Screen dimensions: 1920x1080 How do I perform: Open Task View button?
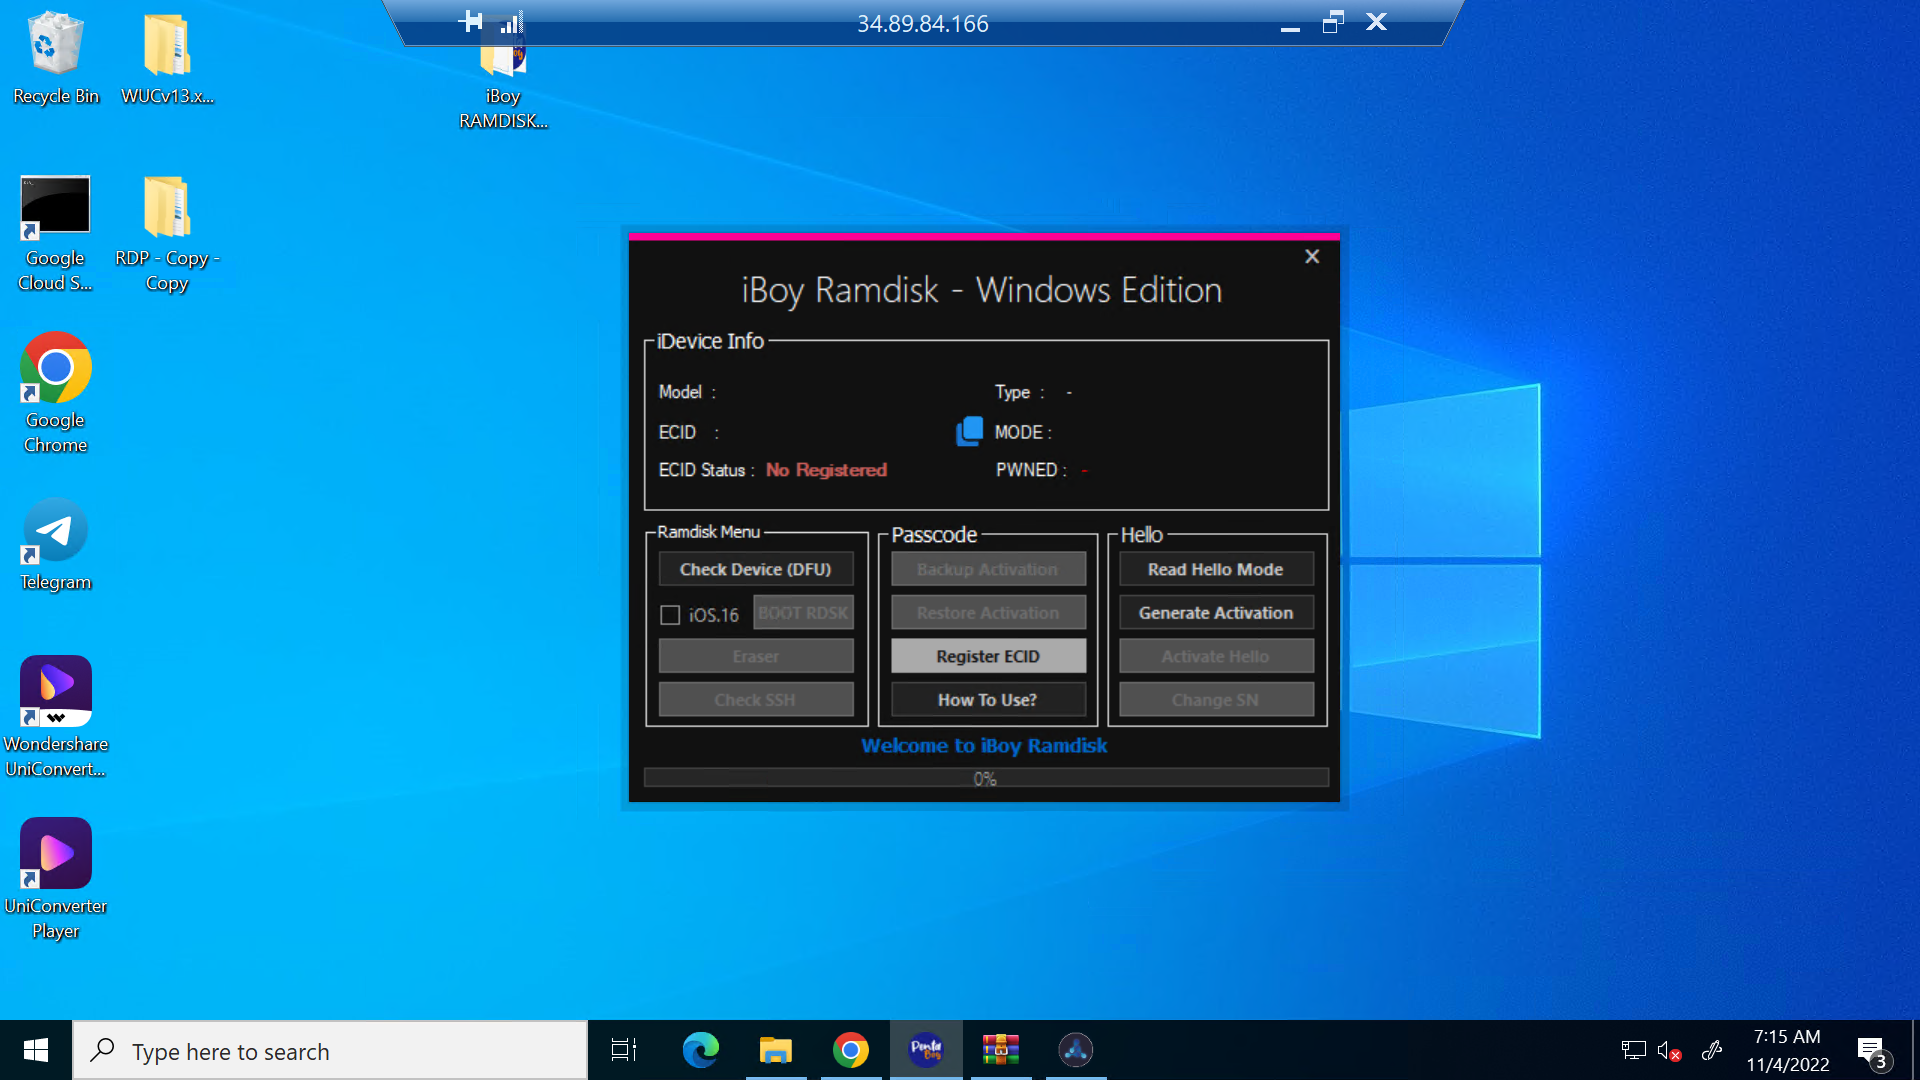point(624,1050)
